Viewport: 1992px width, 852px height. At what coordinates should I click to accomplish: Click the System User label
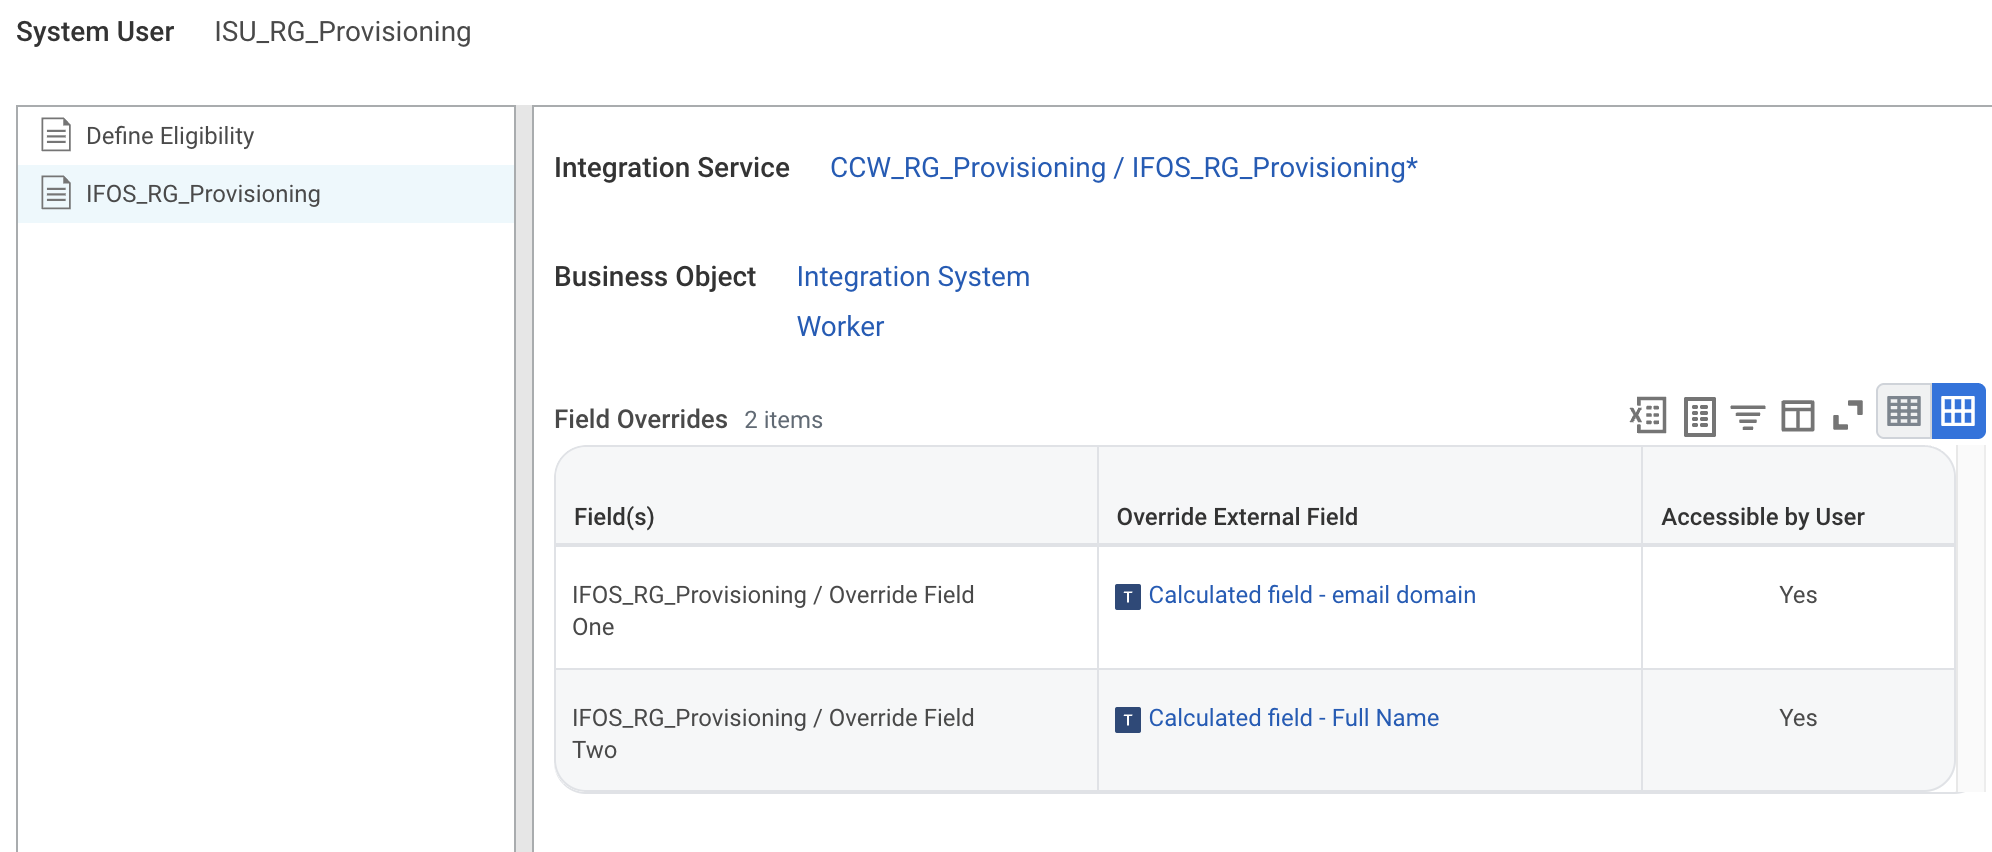[x=95, y=32]
